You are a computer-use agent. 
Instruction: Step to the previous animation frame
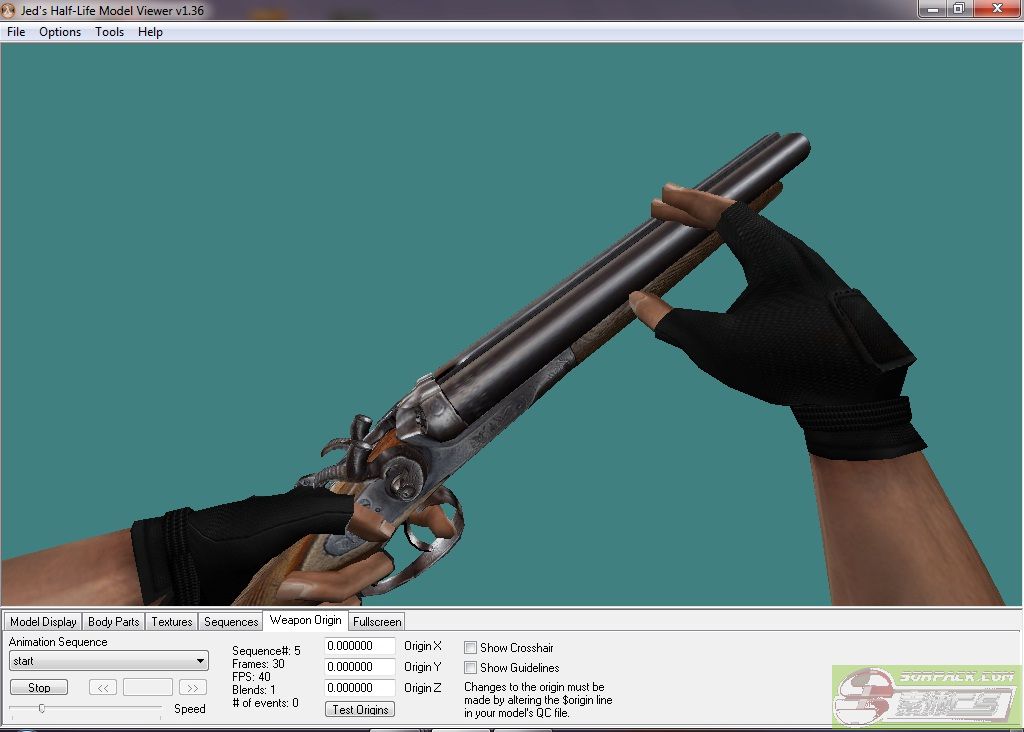(103, 688)
